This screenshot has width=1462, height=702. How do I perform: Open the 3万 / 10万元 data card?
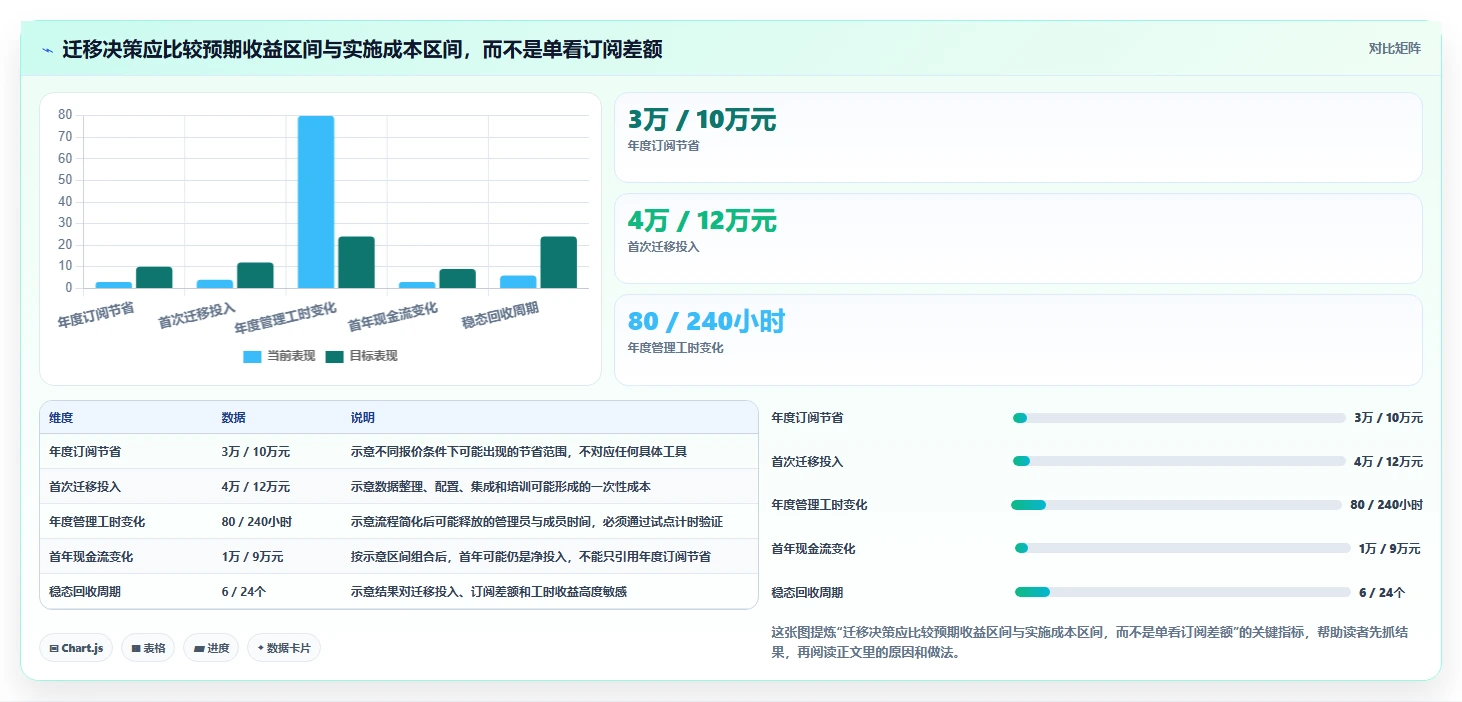point(1018,137)
